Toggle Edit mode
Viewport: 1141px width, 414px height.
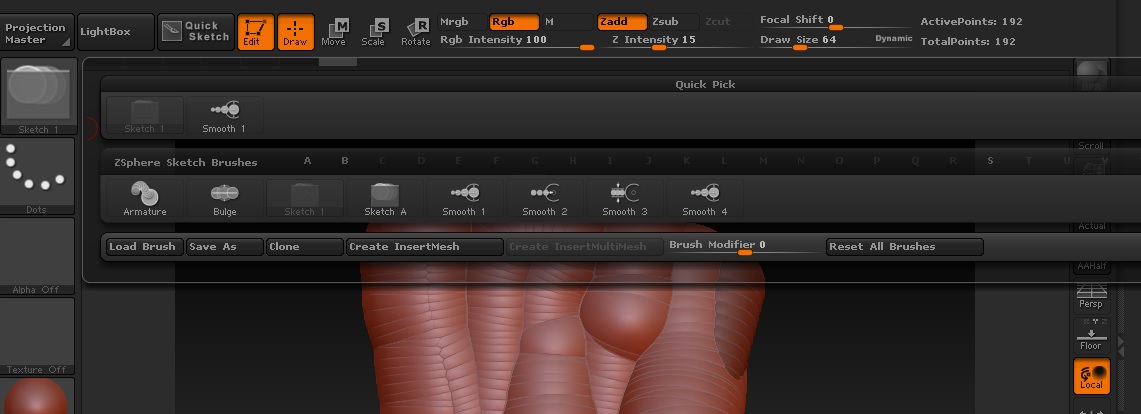(x=255, y=31)
